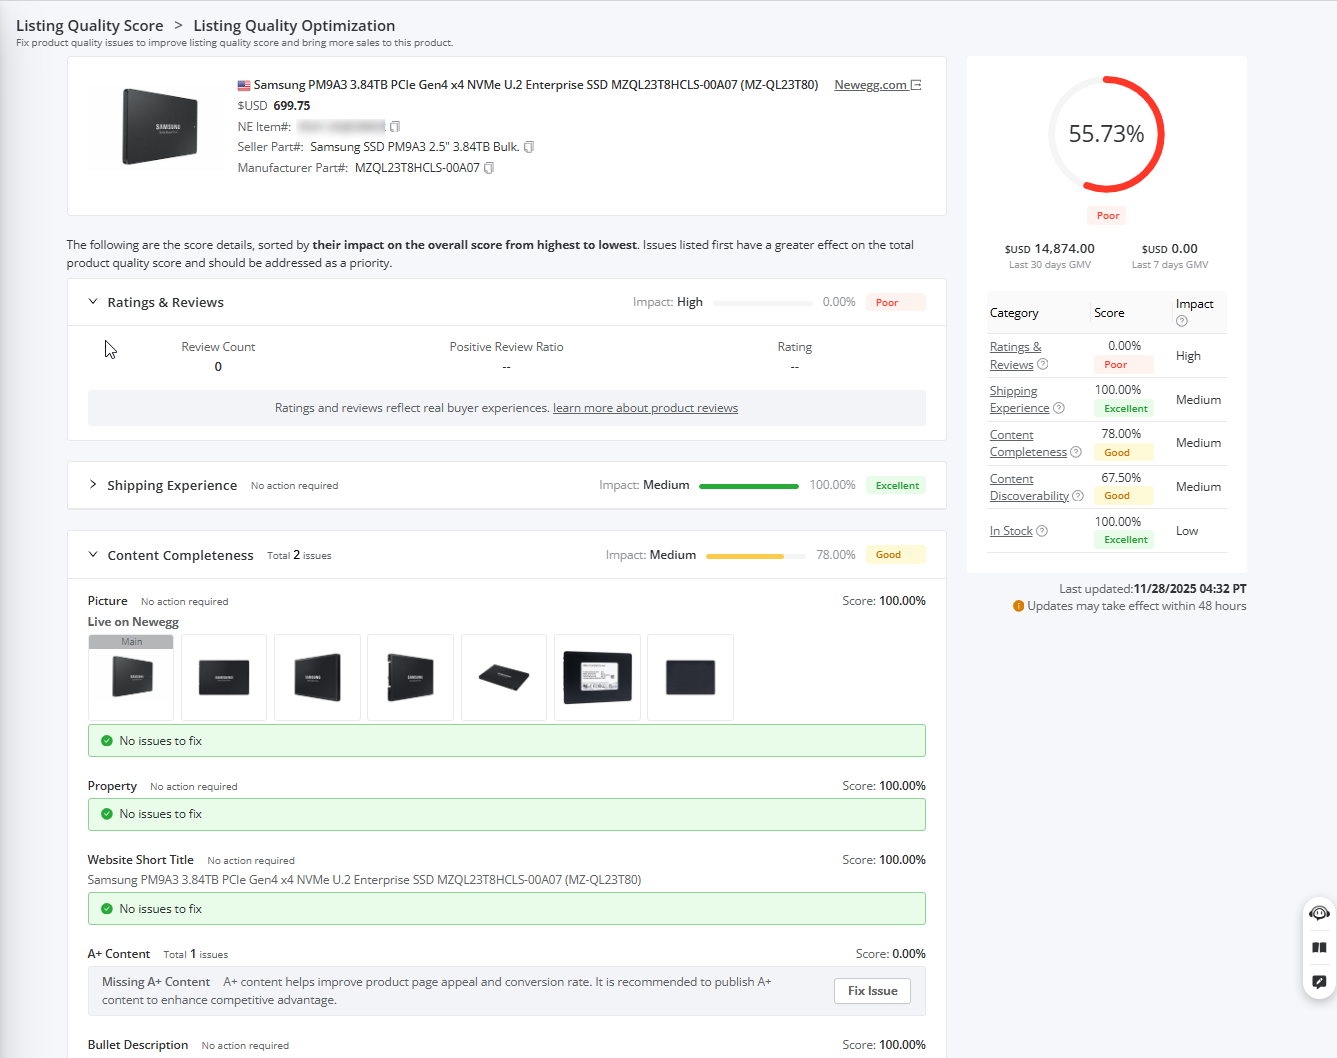The width and height of the screenshot is (1337, 1058).
Task: Collapse the Ratings & Reviews section
Action: 93,302
